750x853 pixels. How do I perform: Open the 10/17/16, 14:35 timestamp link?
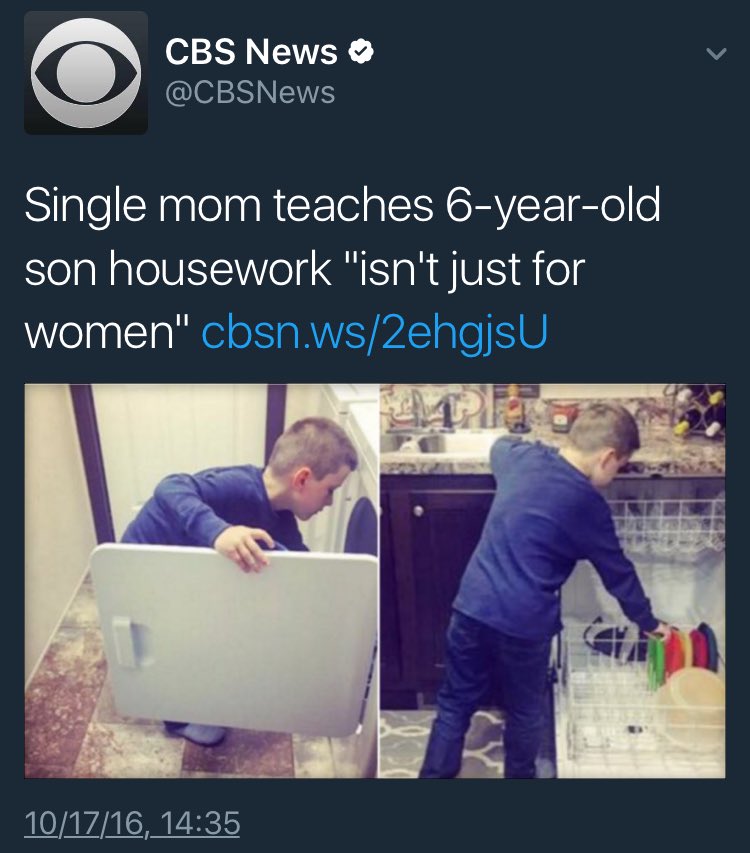click(132, 822)
